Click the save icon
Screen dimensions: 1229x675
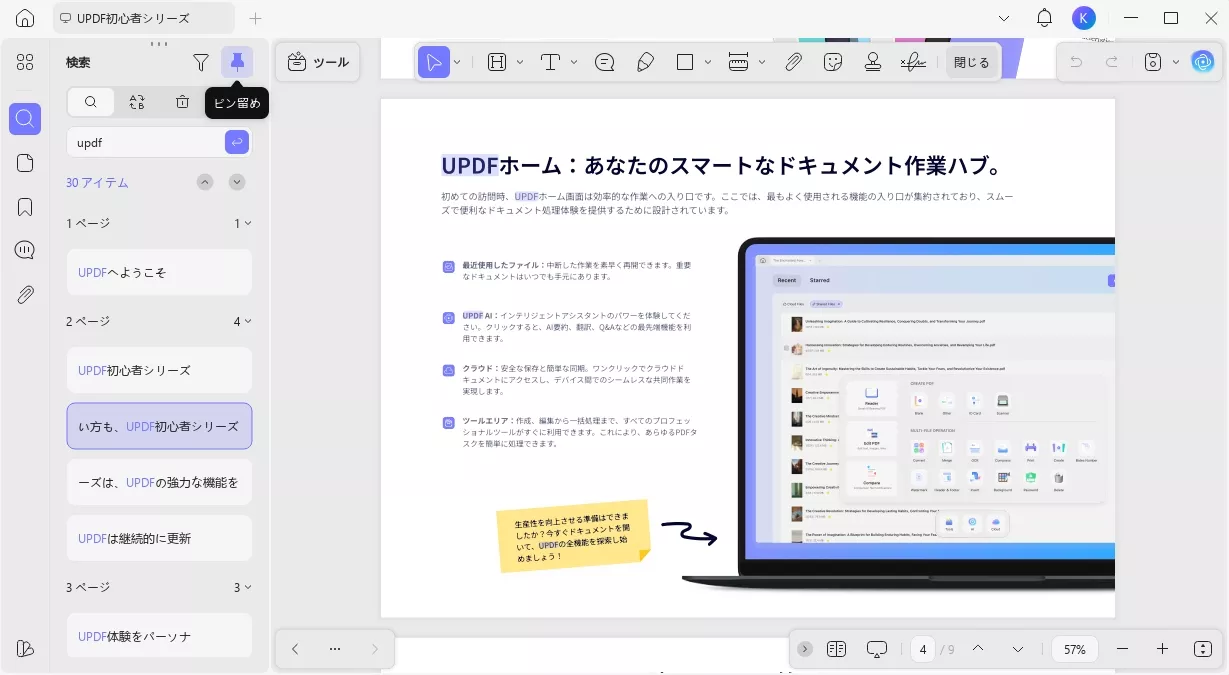pos(1153,62)
